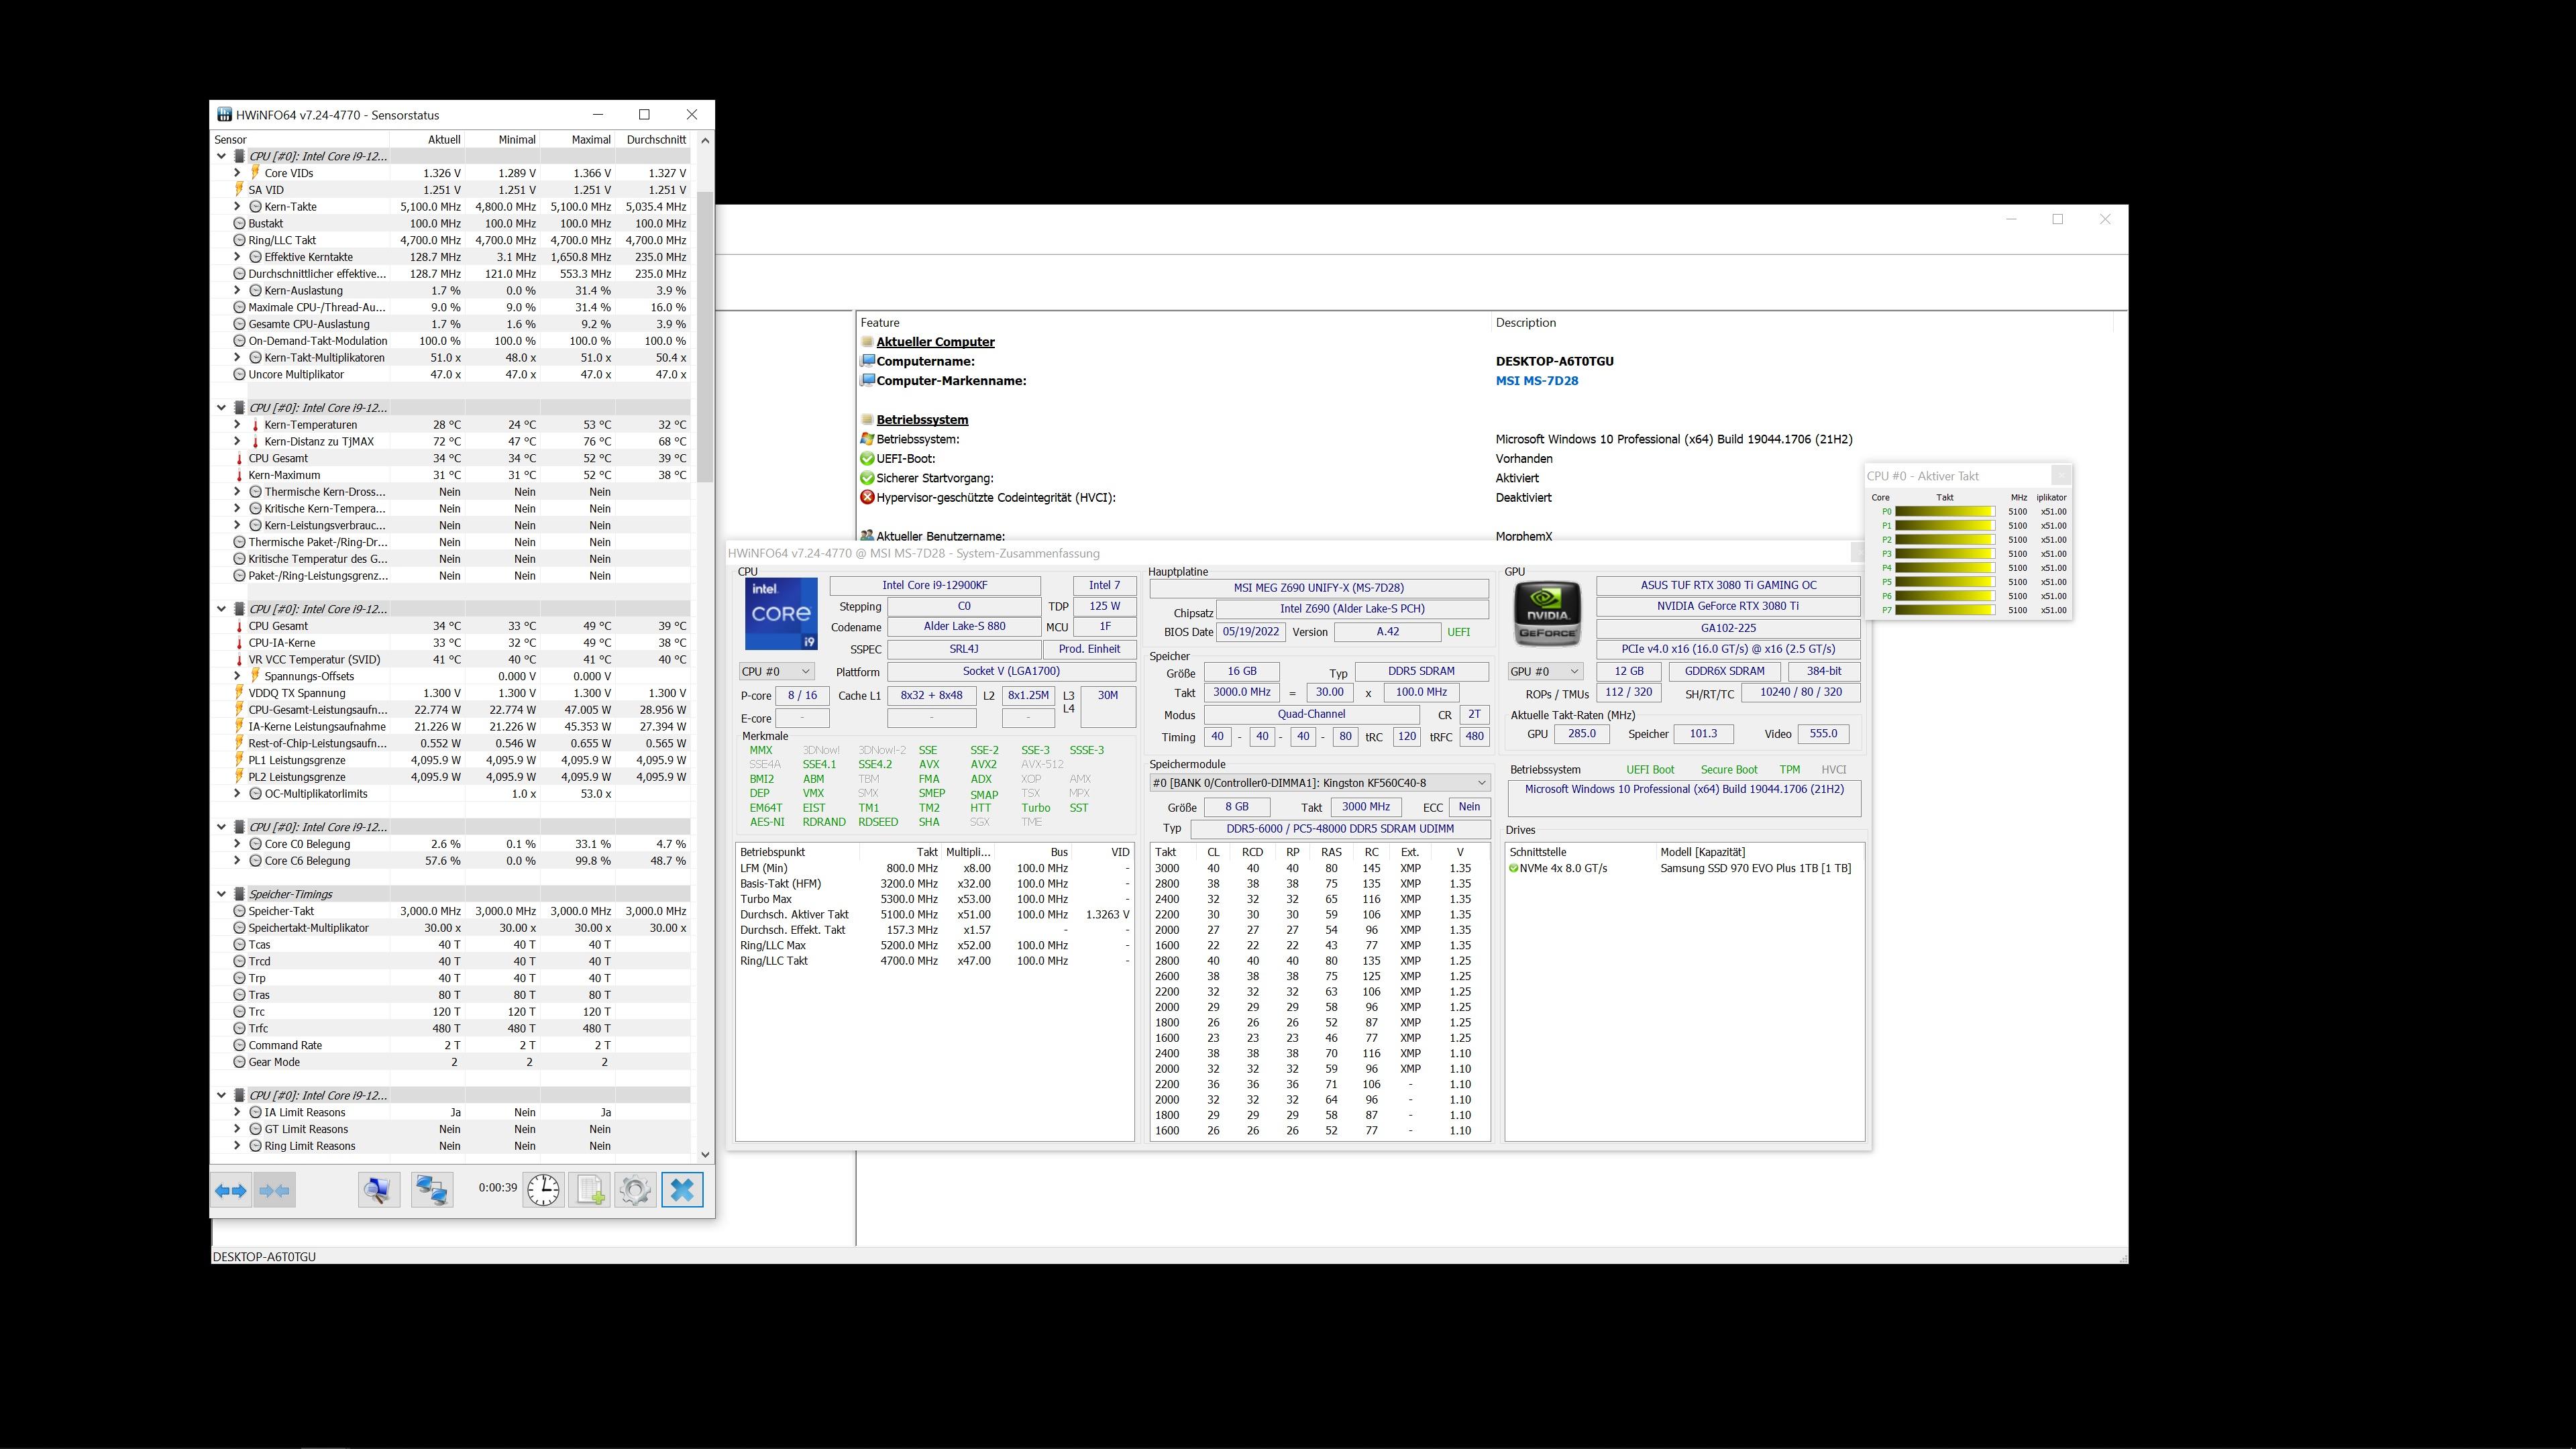The width and height of the screenshot is (2576, 1449).
Task: Expand the OC-Multiplikatorlimits row
Action: coord(237,794)
